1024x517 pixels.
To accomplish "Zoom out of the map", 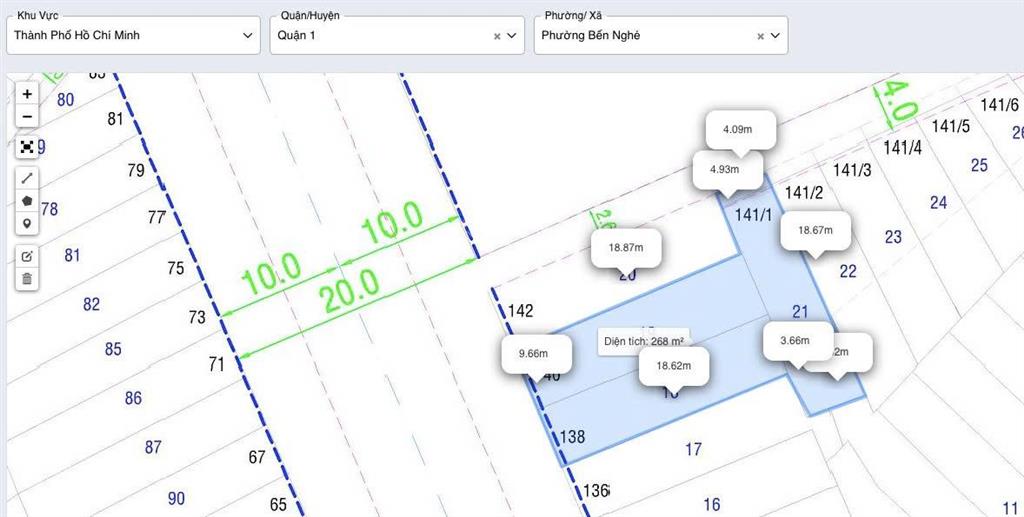I will [x=27, y=117].
